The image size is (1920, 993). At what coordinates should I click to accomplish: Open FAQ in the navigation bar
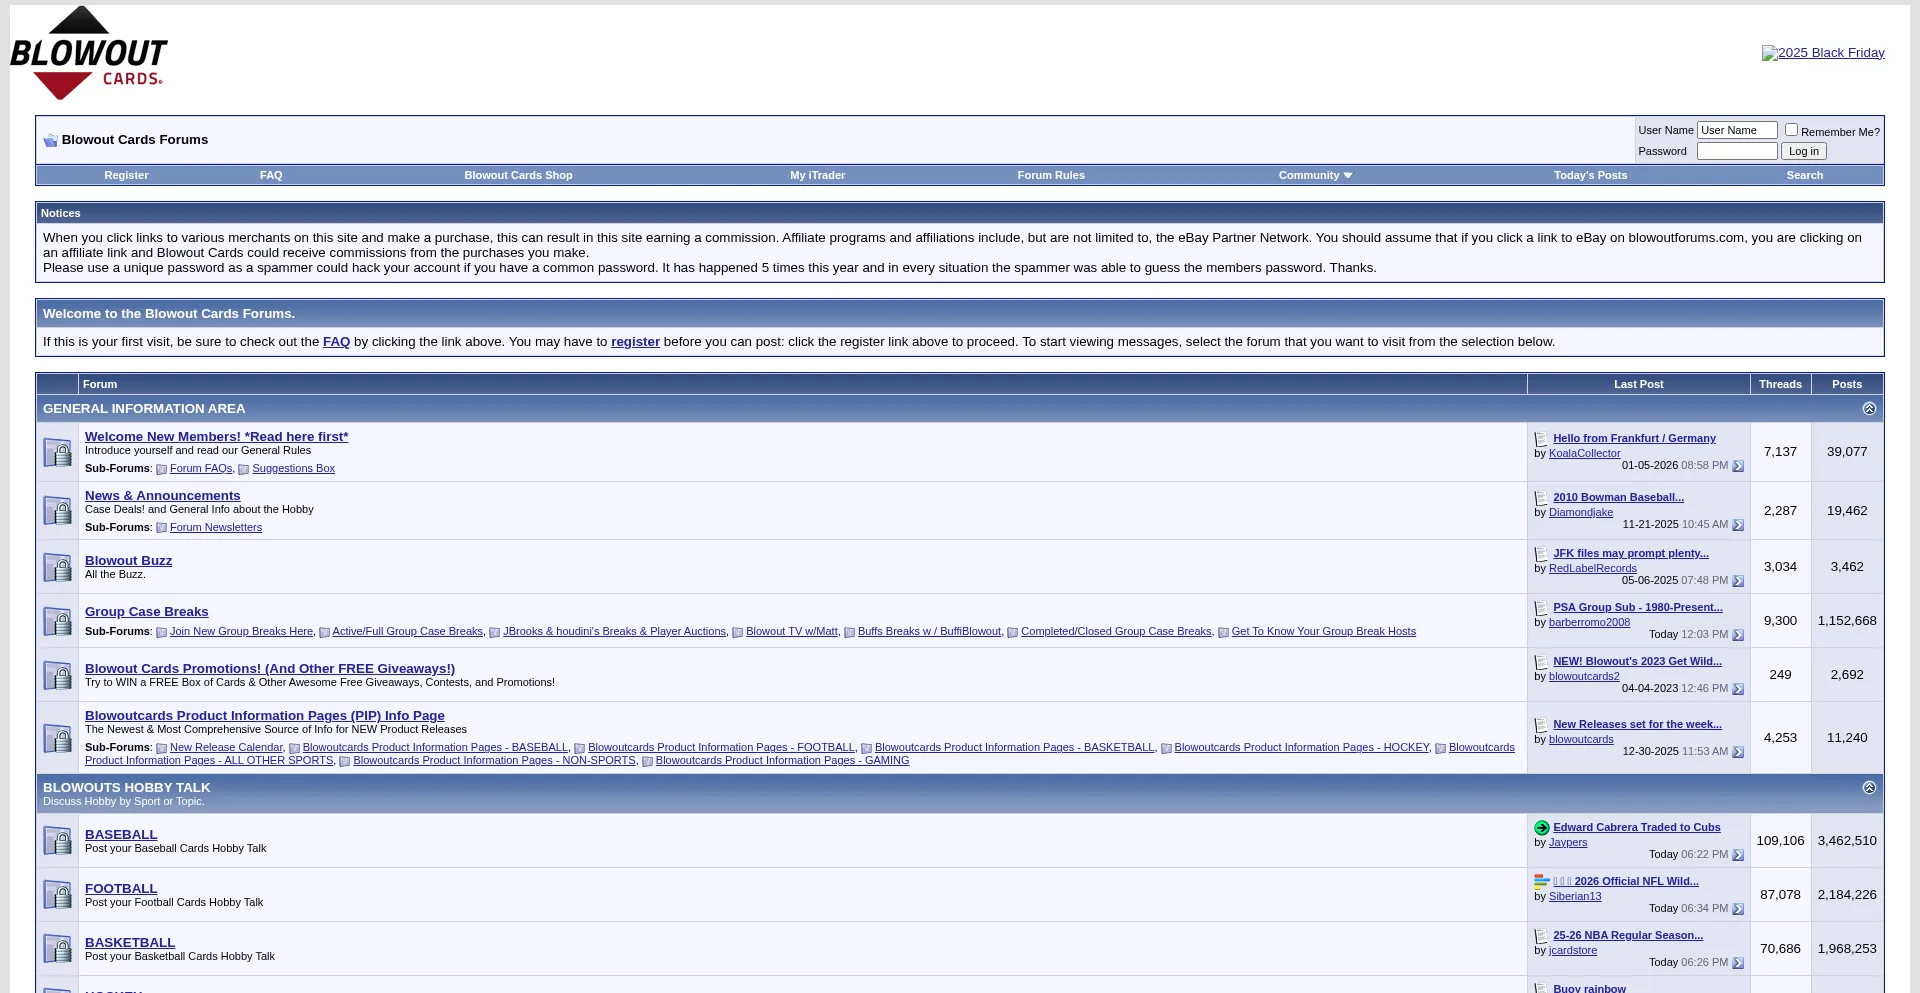click(271, 175)
